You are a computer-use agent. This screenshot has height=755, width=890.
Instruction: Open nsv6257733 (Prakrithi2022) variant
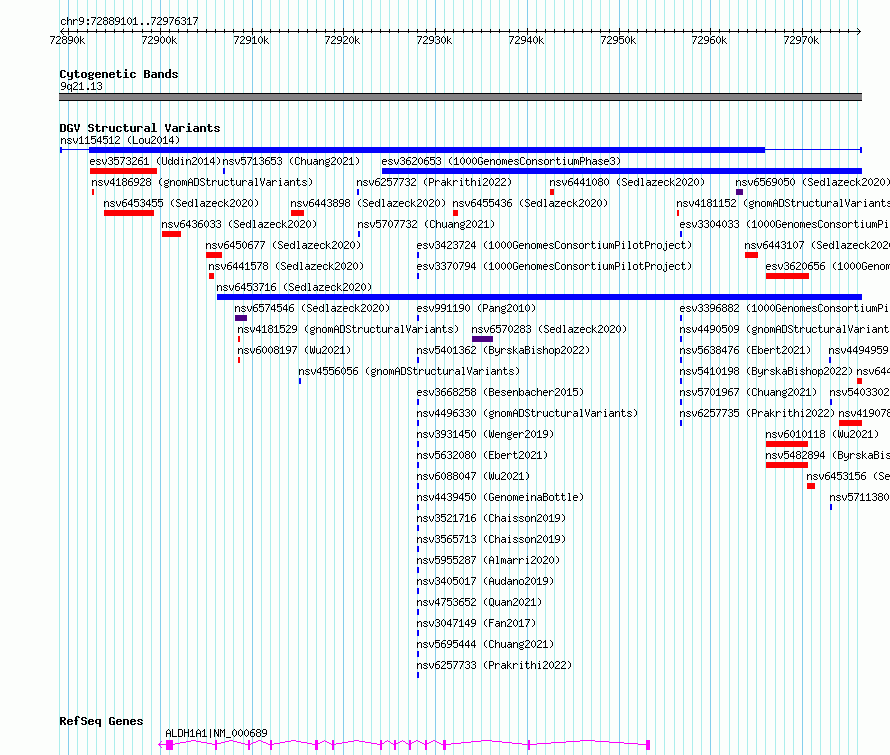pyautogui.click(x=494, y=665)
